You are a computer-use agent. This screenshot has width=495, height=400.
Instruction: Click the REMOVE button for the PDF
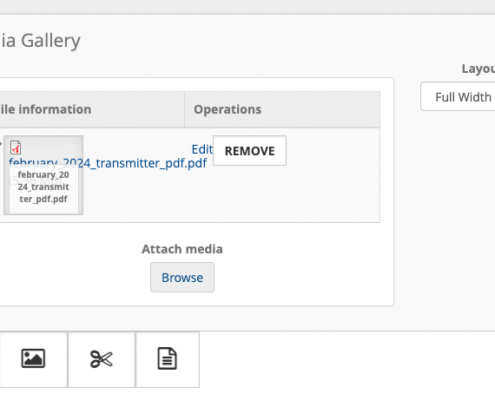(x=250, y=151)
